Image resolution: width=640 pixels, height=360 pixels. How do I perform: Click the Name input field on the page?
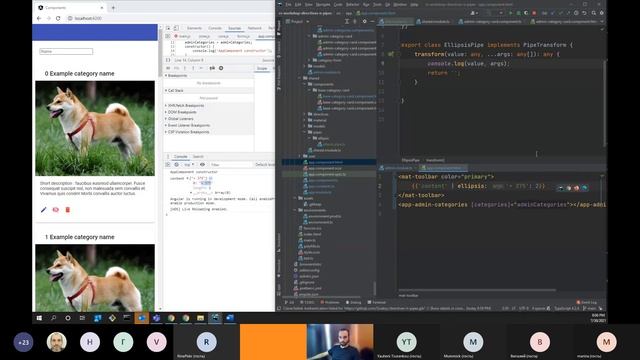click(66, 51)
